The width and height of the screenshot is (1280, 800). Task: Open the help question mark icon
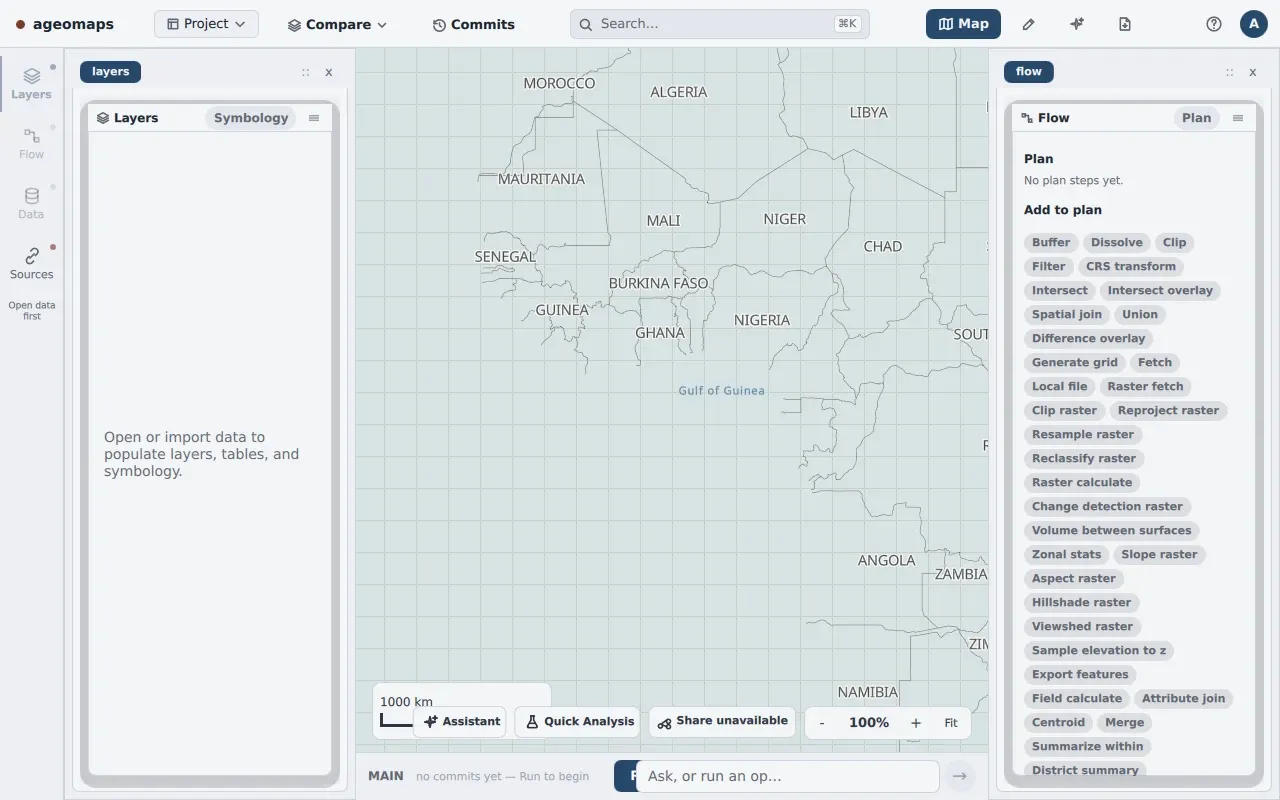1214,24
